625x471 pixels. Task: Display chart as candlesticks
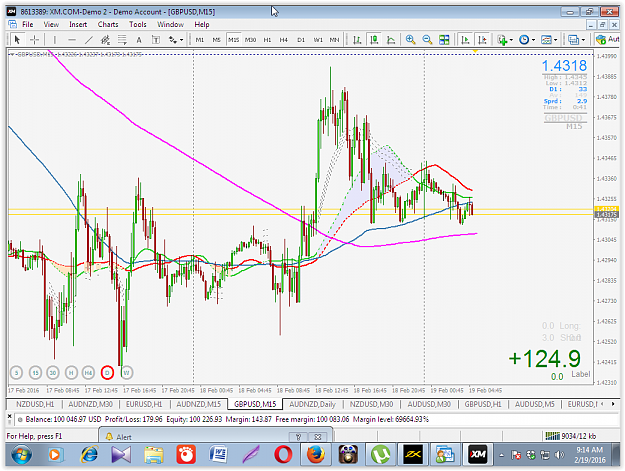point(374,40)
